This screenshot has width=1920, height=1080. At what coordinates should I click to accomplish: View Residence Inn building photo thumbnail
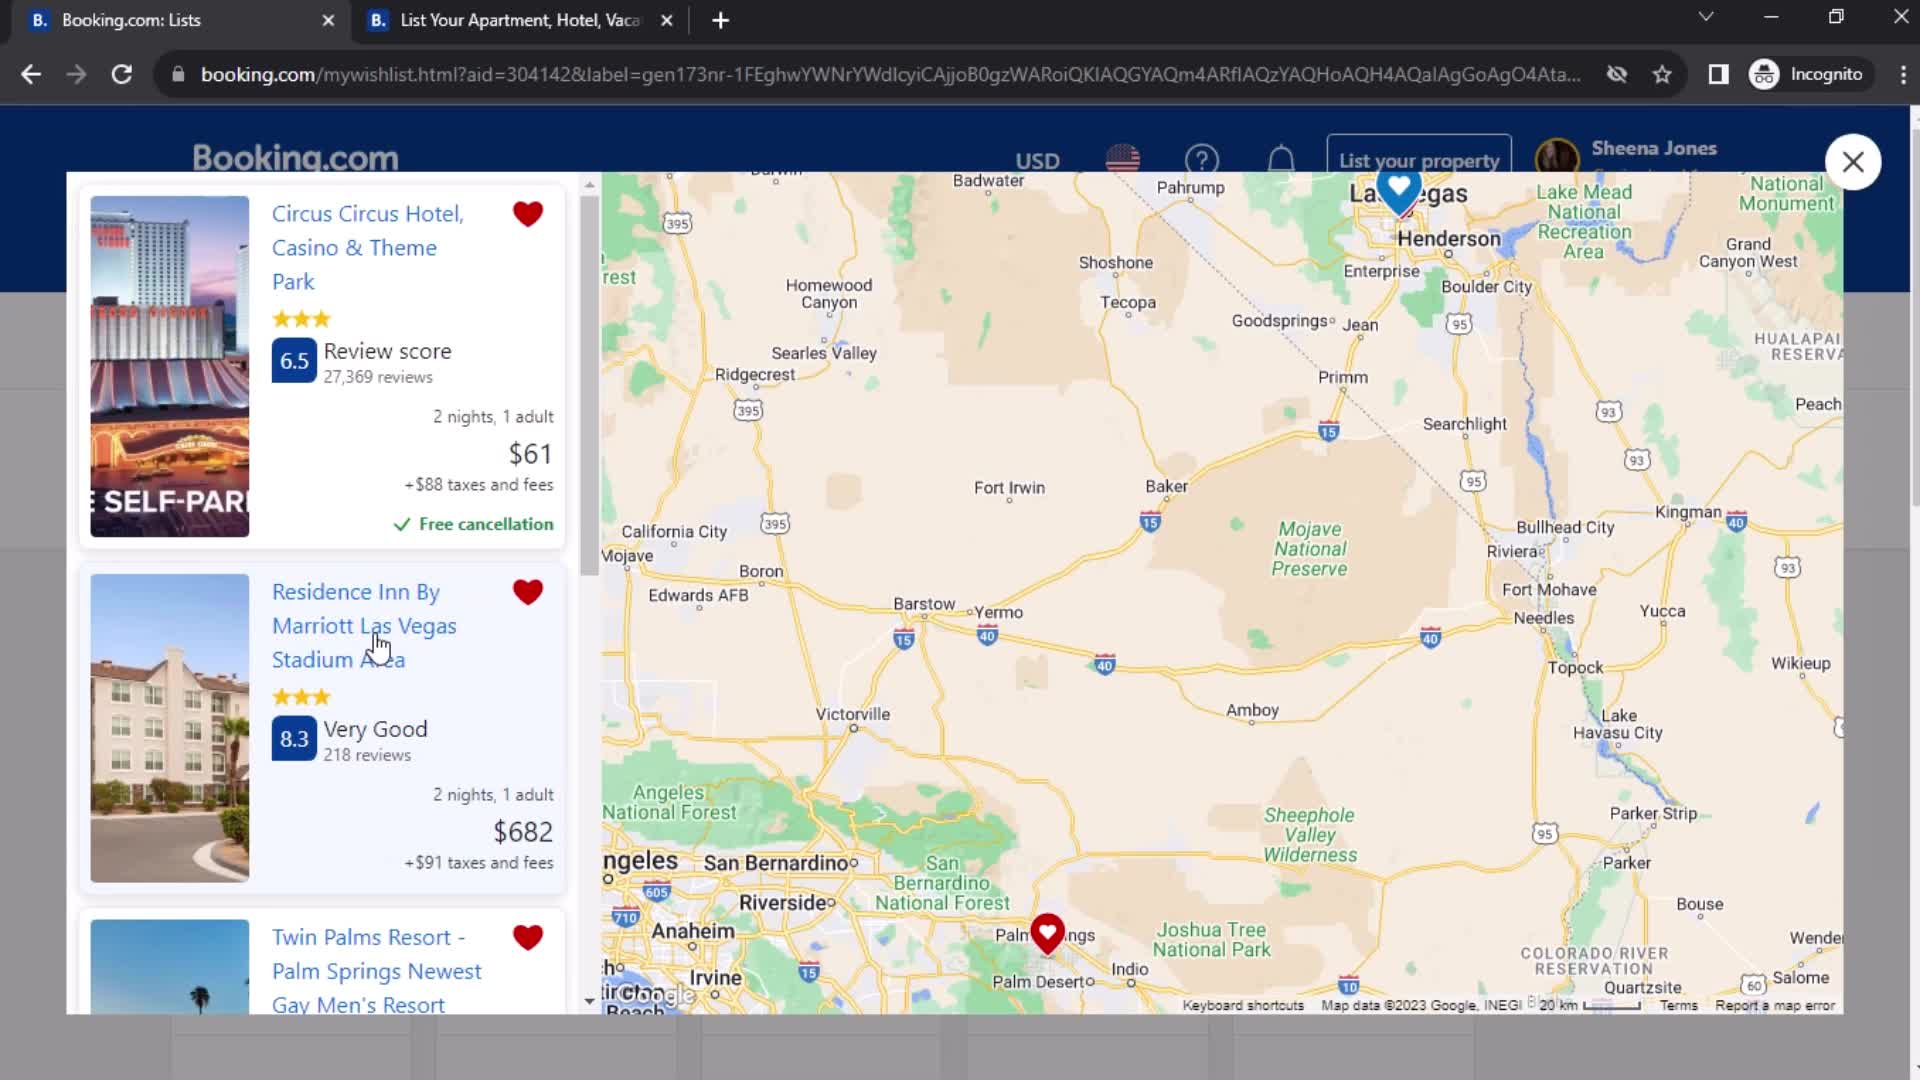[x=170, y=728]
